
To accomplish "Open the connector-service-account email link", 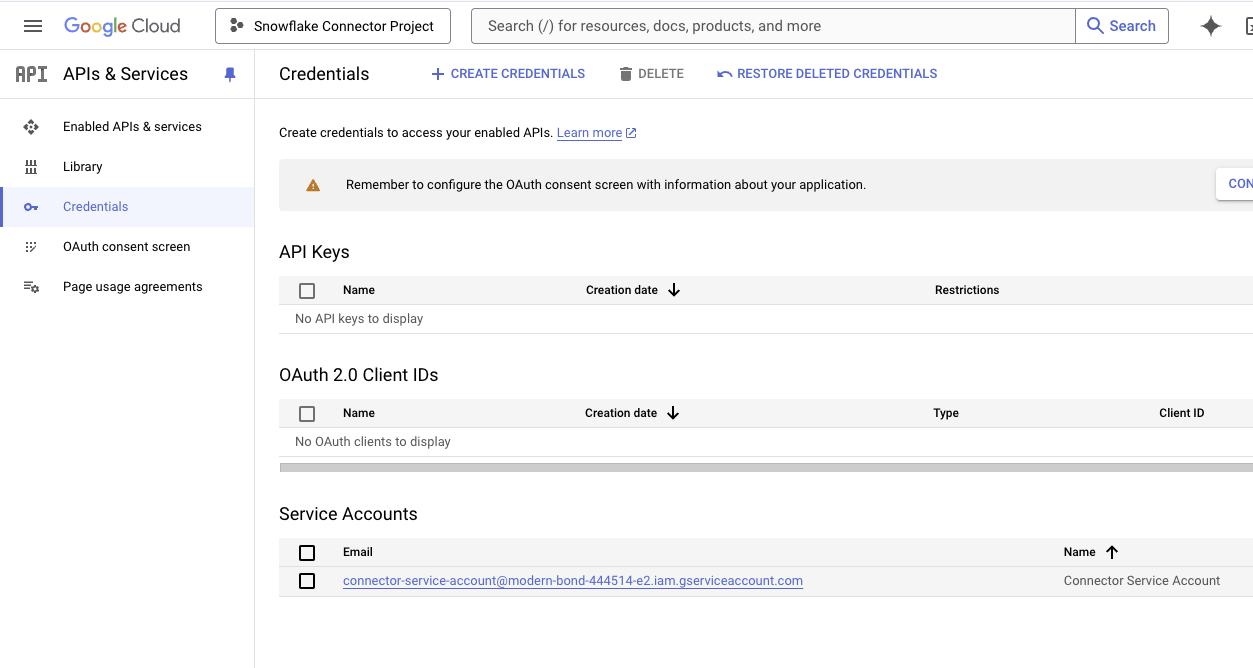I will click(572, 580).
